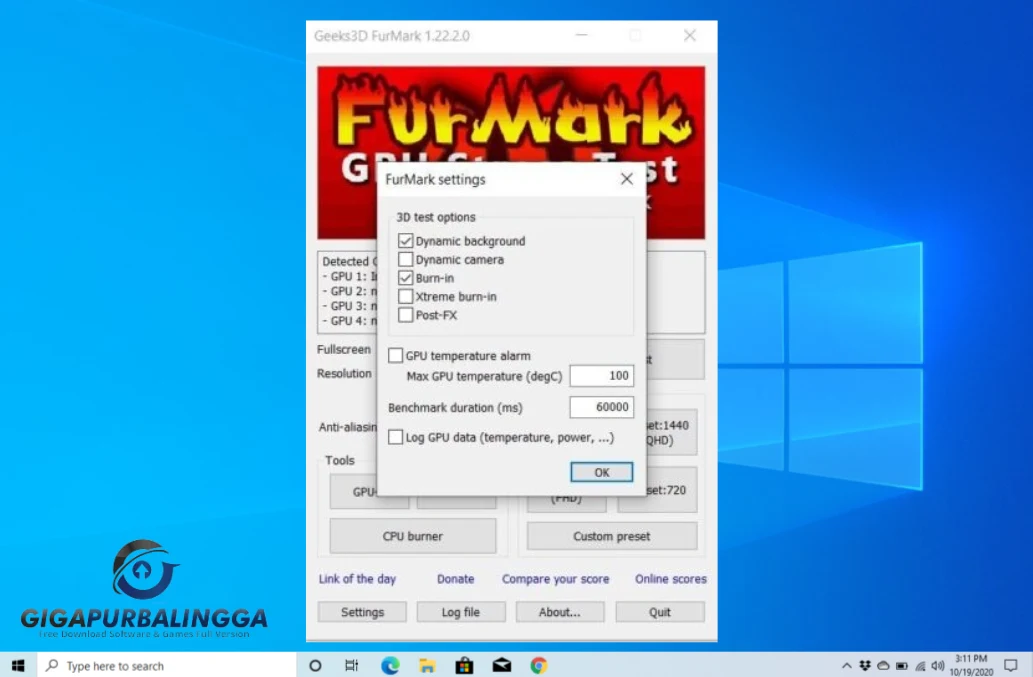Click Benchmark duration field

601,407
